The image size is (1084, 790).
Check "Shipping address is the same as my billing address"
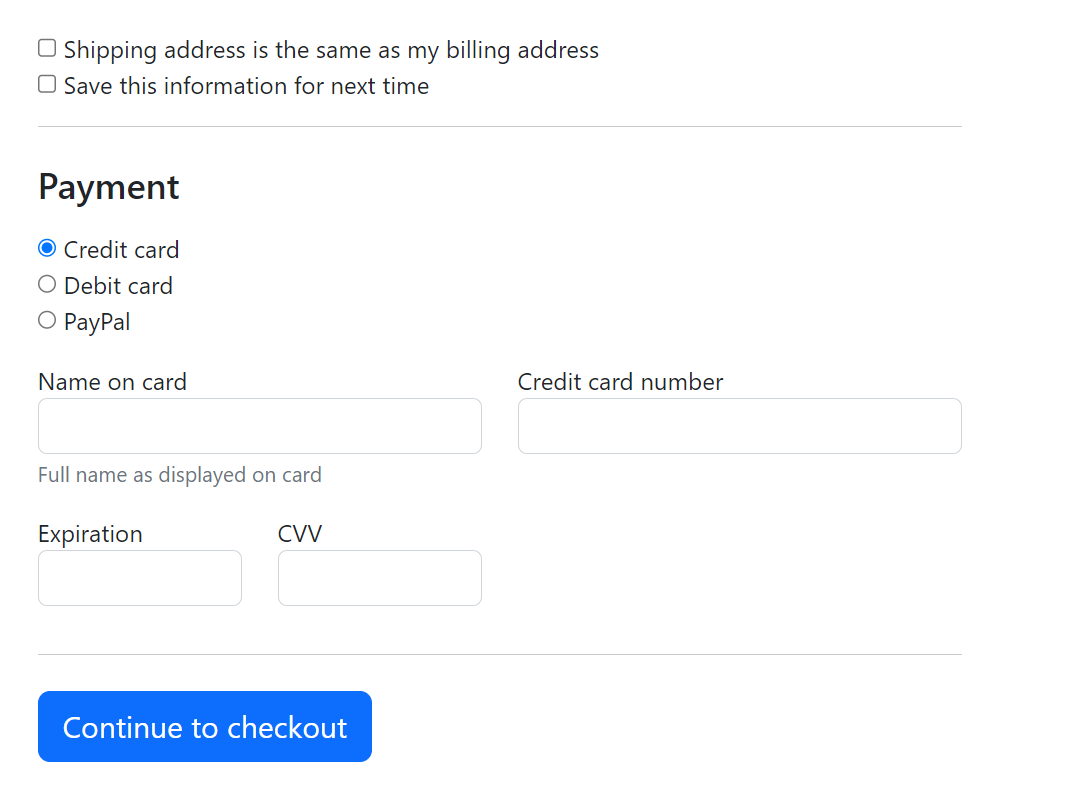coord(46,47)
